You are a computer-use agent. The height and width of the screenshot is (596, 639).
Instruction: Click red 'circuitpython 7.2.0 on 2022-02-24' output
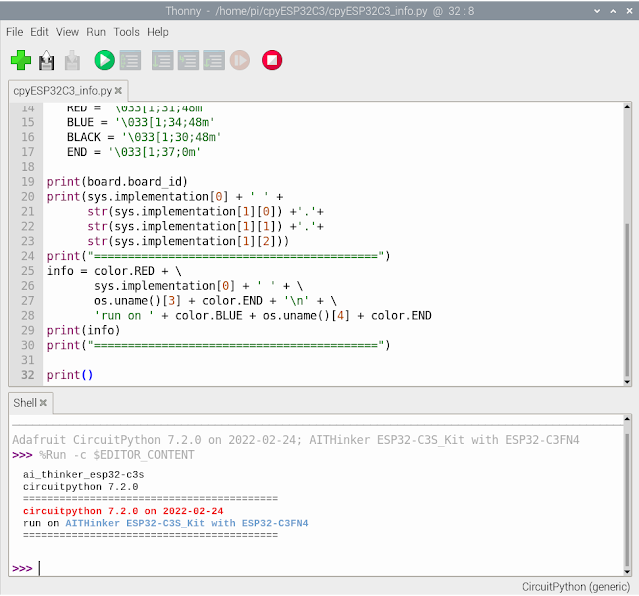pyautogui.click(x=123, y=511)
